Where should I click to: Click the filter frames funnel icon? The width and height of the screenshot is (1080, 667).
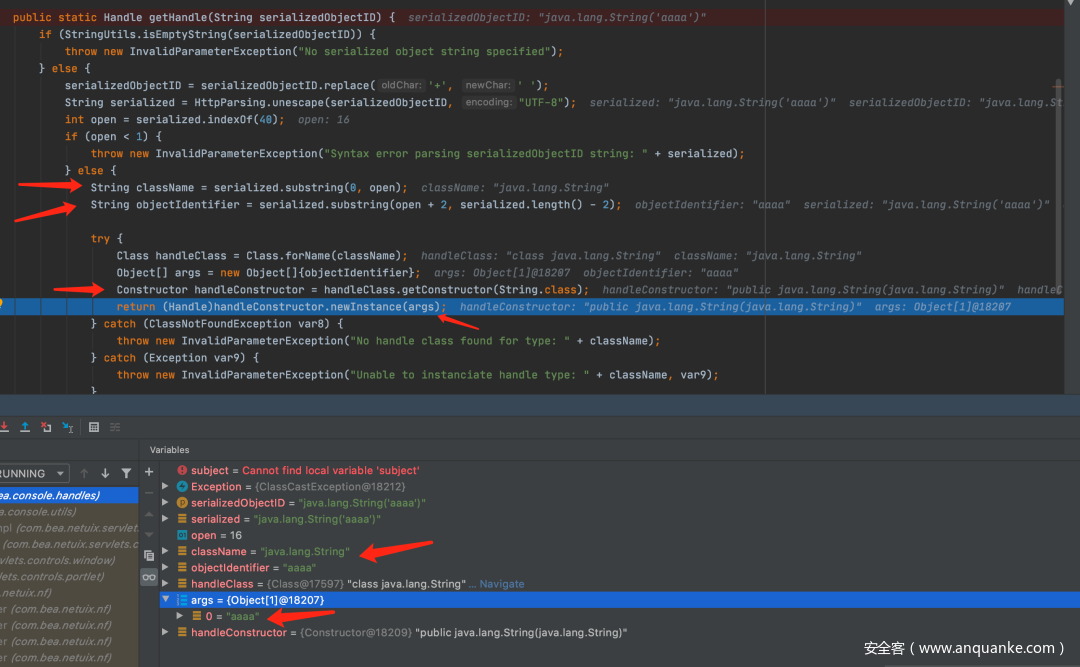(x=126, y=473)
